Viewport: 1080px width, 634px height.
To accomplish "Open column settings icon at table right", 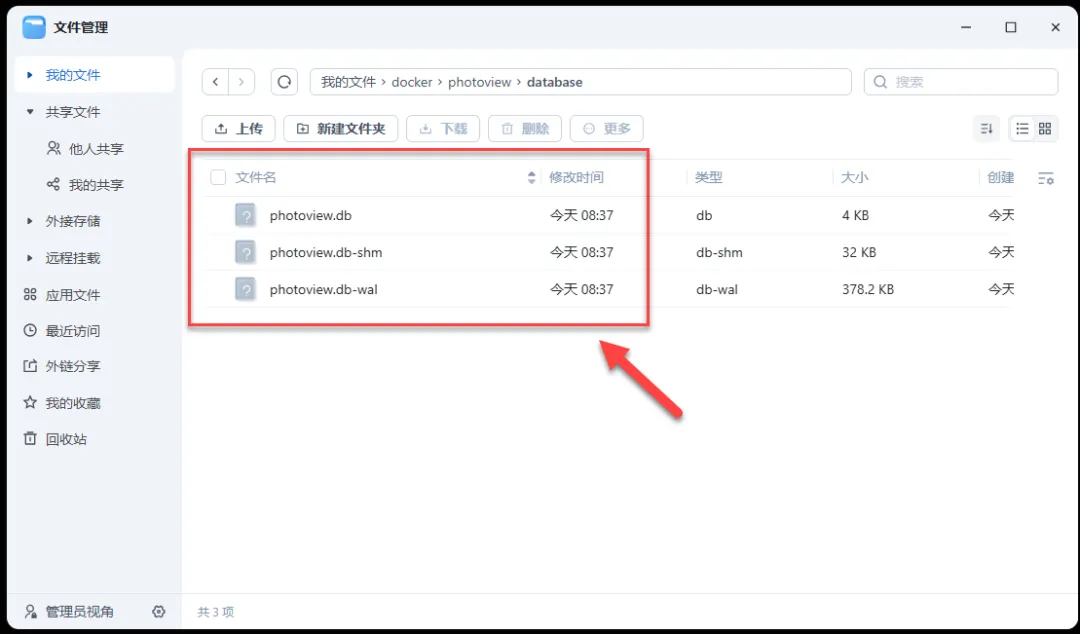I will coord(1046,178).
